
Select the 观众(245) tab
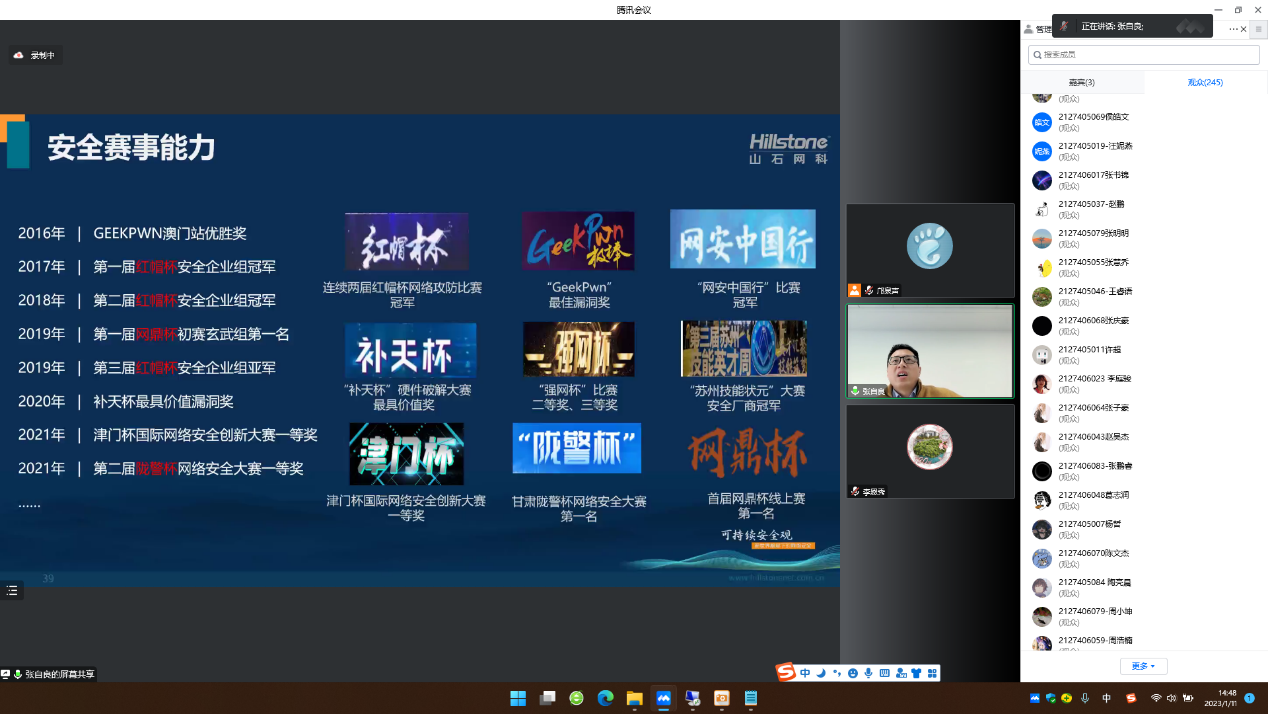click(x=1205, y=82)
